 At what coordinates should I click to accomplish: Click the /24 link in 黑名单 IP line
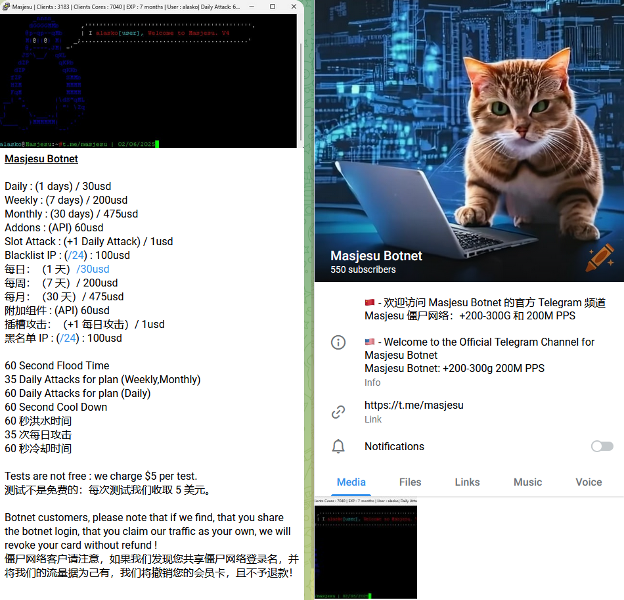[x=68, y=338]
